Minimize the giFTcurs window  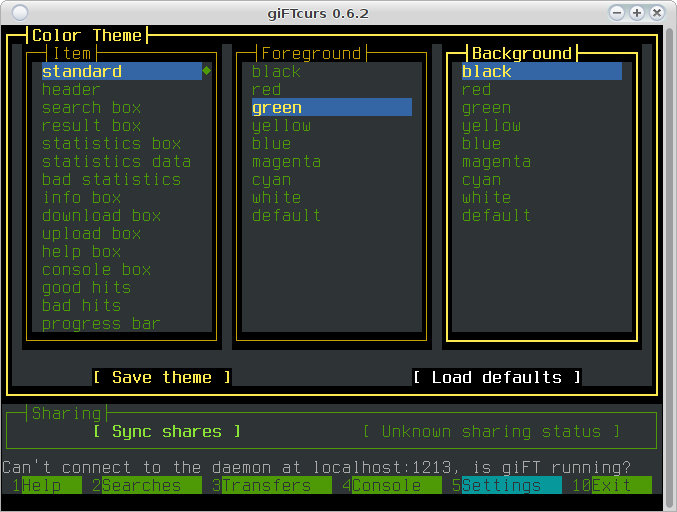(617, 13)
